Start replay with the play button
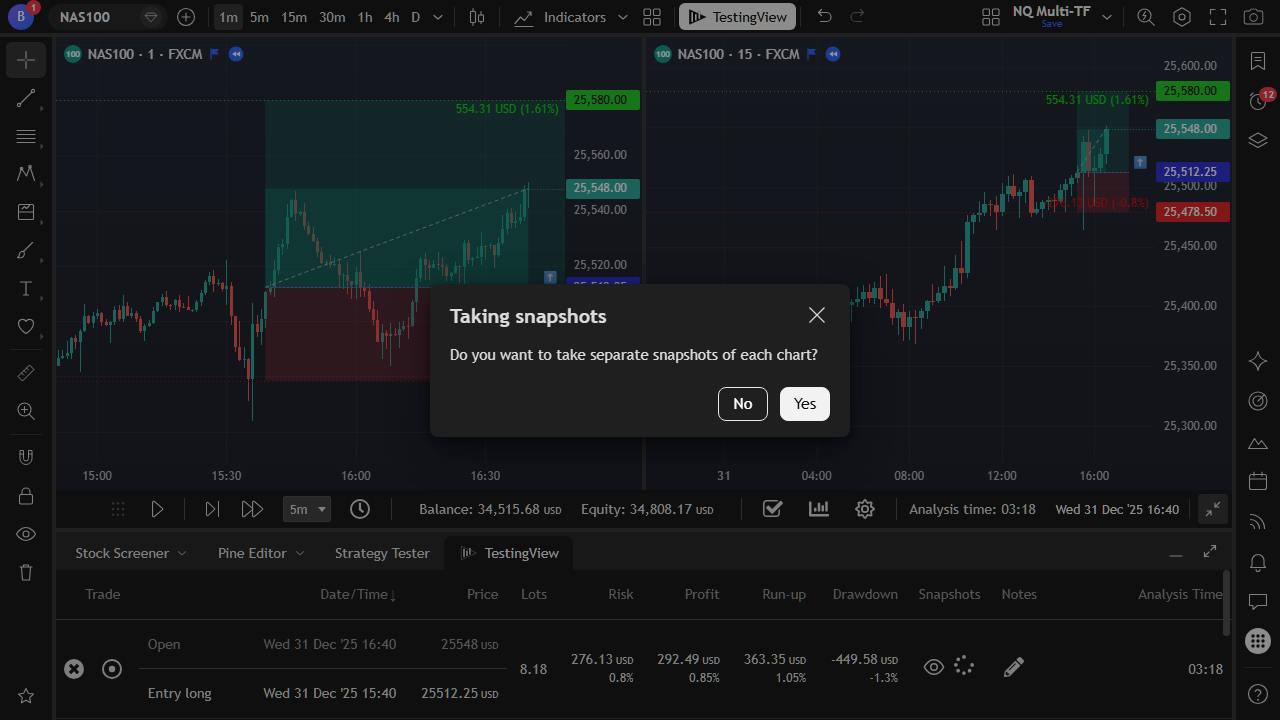Viewport: 1280px width, 720px height. pyautogui.click(x=157, y=509)
